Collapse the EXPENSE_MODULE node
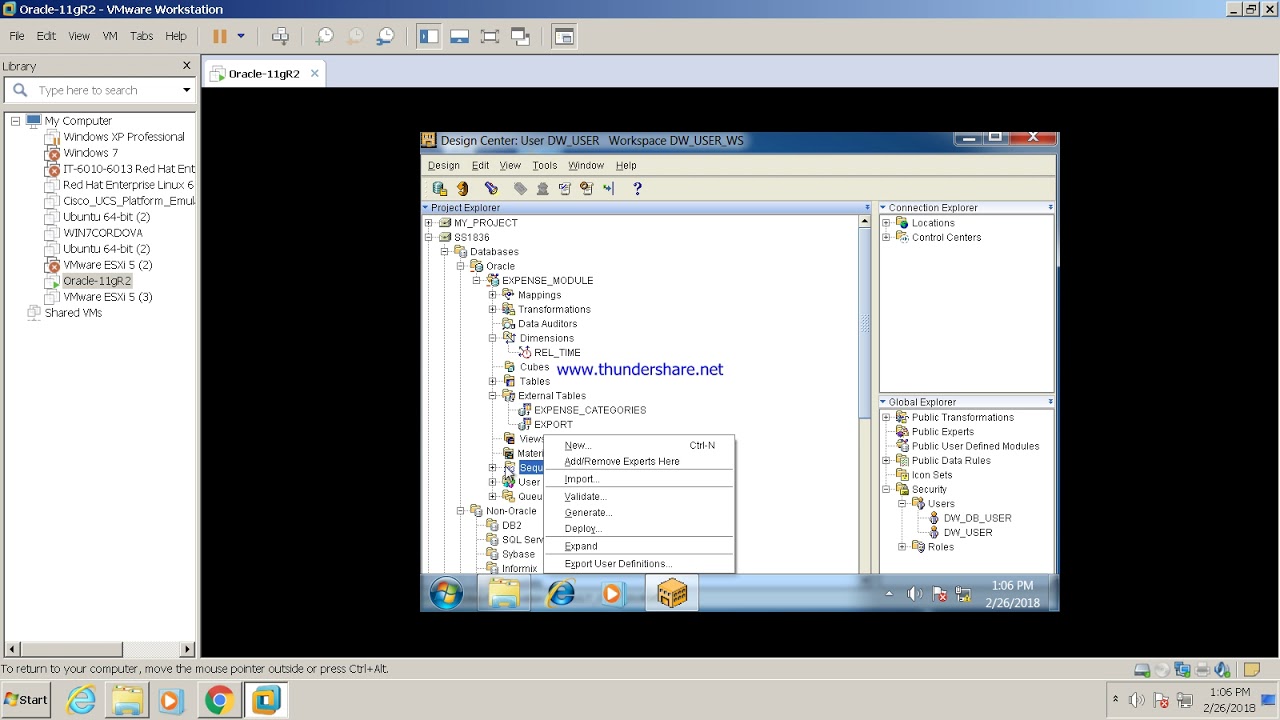This screenshot has width=1280, height=720. click(x=477, y=281)
